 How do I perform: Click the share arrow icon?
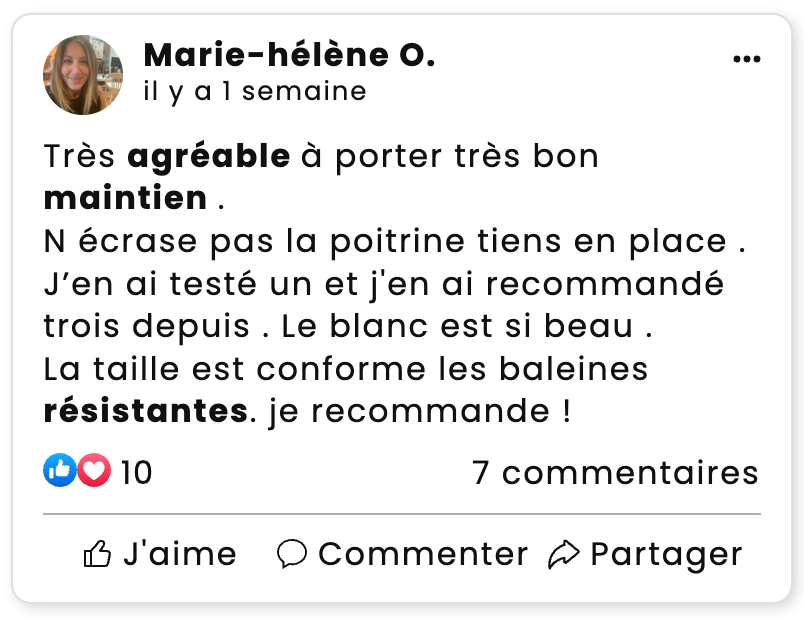coord(564,554)
